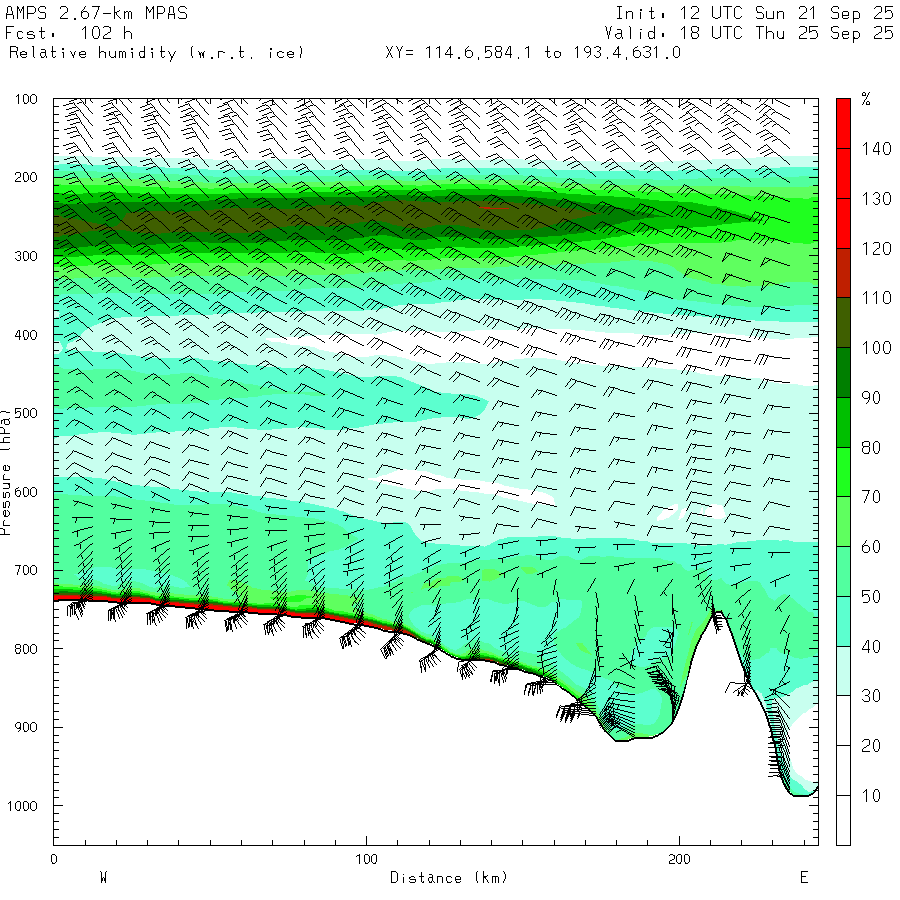Click the aqua 40–50 colorbar segment
Viewport: 900px width, 900px height.
[x=843, y=622]
